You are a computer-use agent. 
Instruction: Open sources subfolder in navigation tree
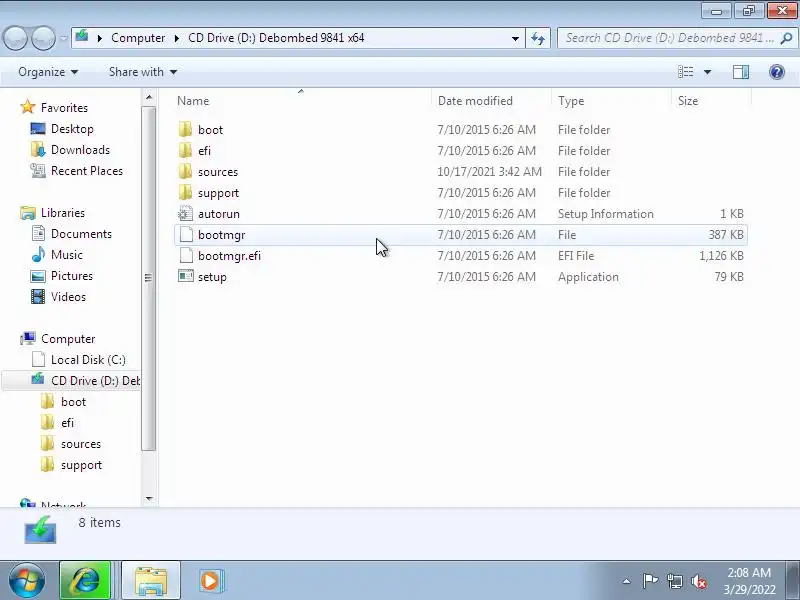click(x=81, y=444)
